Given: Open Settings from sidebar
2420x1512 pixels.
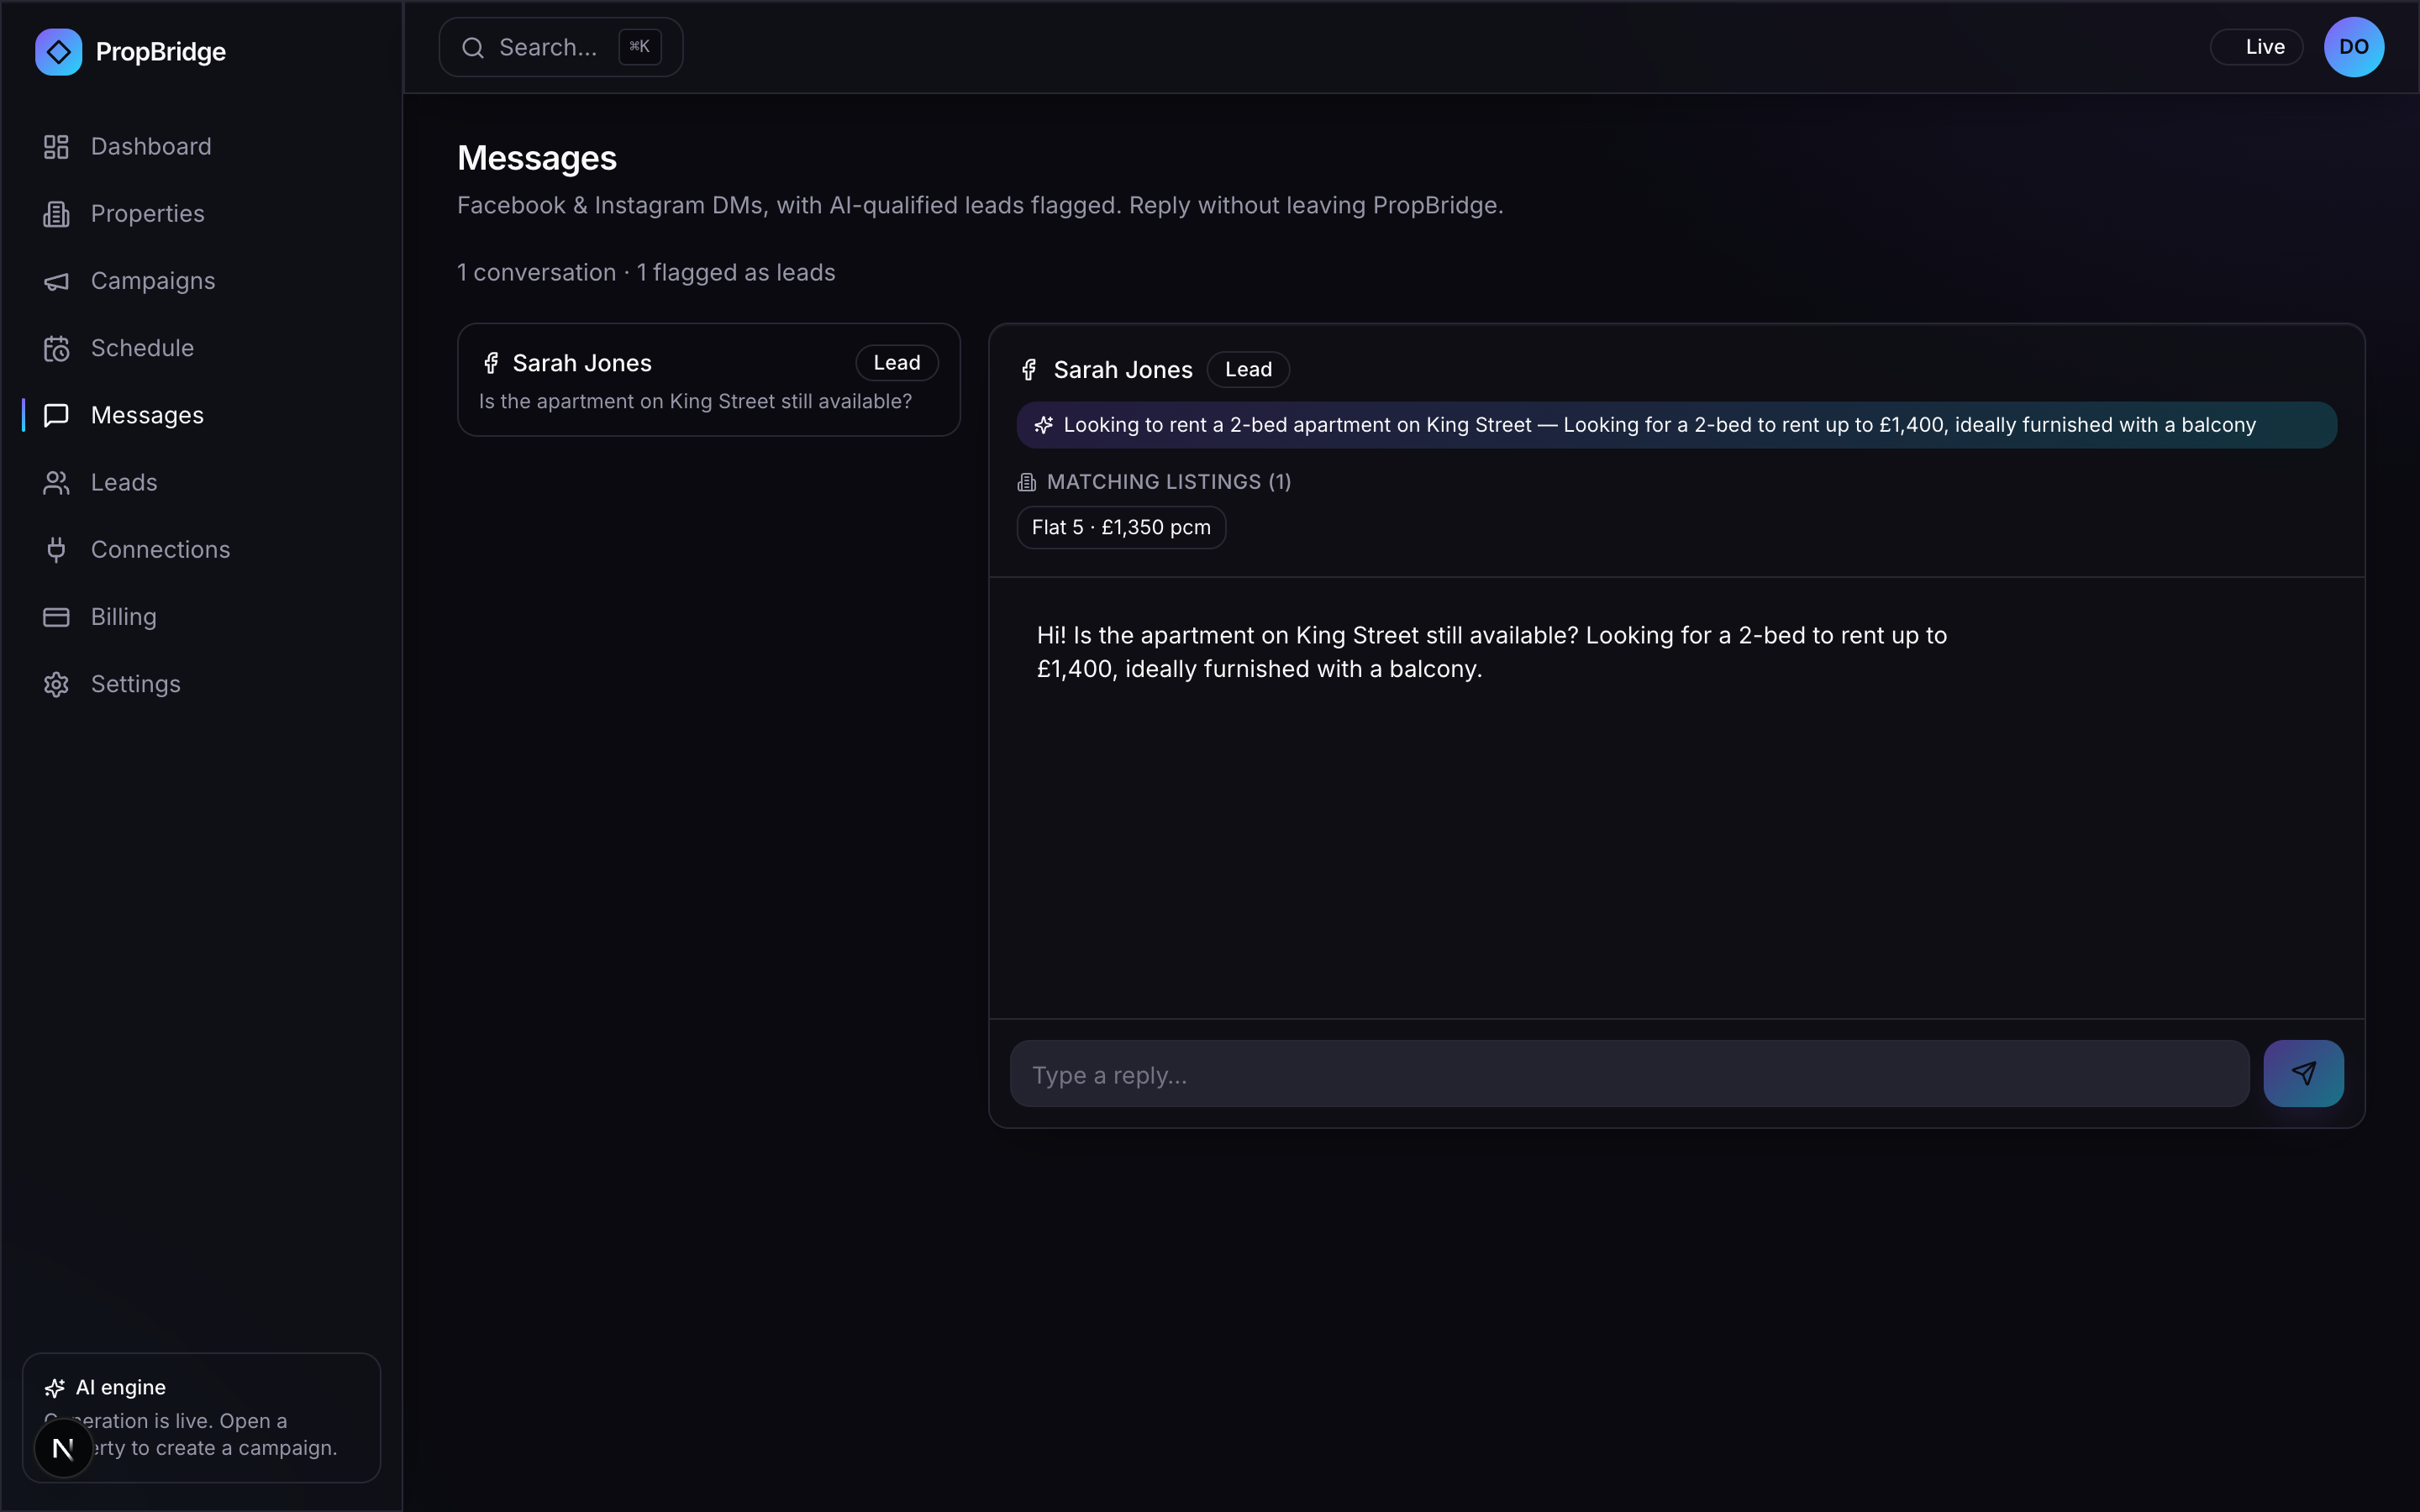Looking at the screenshot, I should [201, 684].
